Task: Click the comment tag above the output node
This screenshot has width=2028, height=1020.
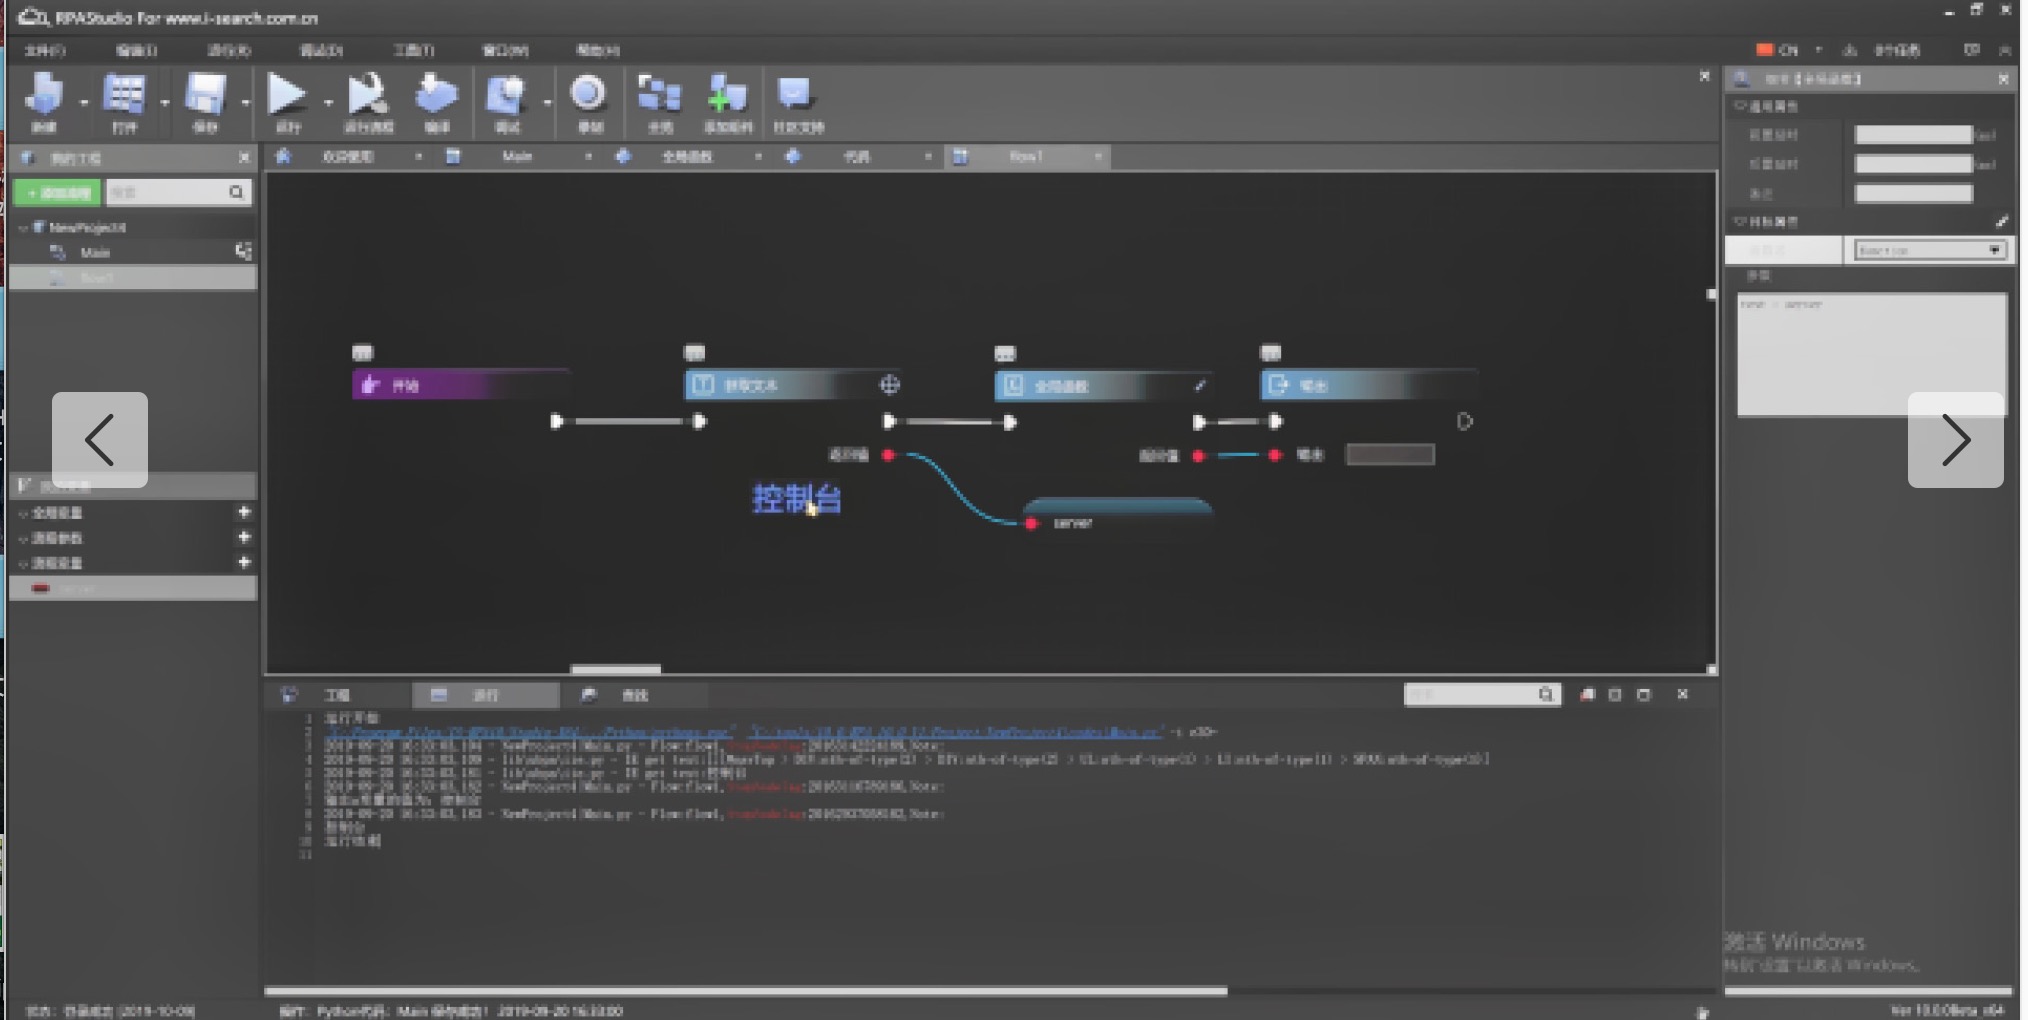Action: pos(1270,353)
